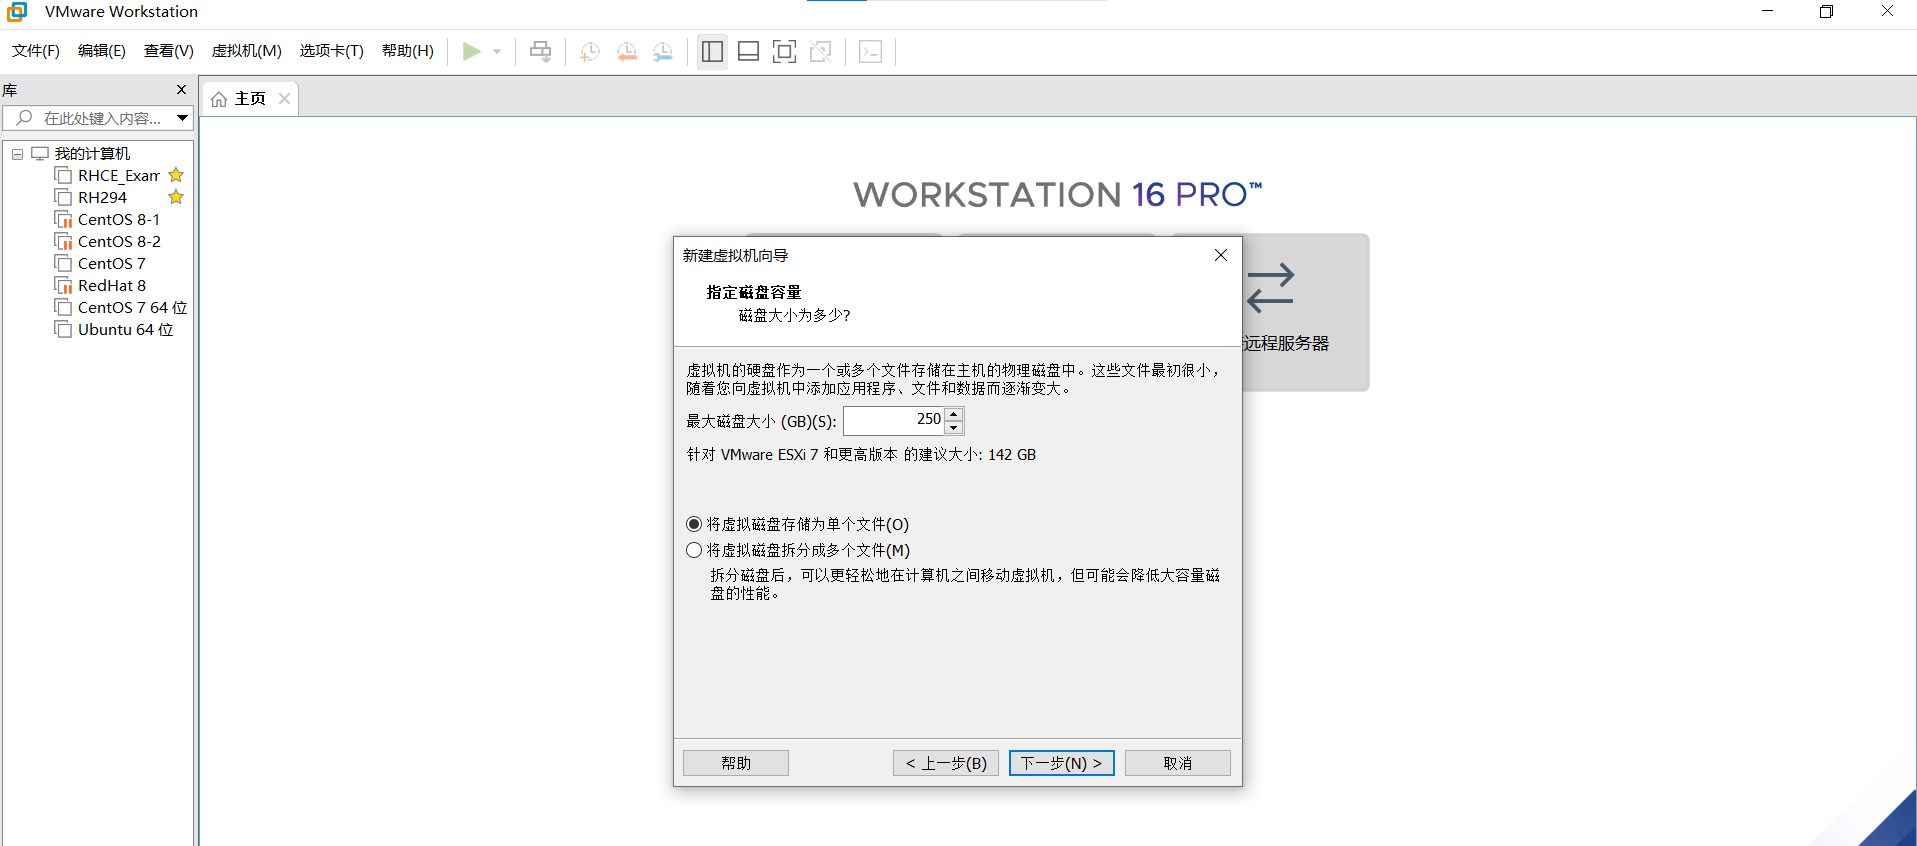Click the 上一步(B) back button
Image resolution: width=1917 pixels, height=846 pixels.
coord(946,763)
